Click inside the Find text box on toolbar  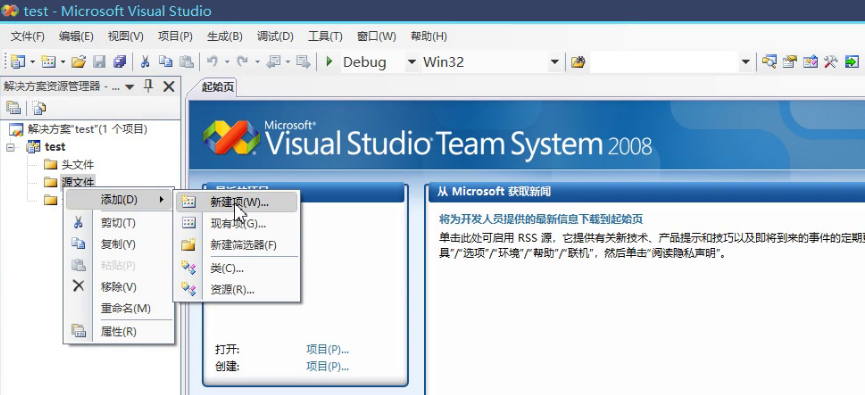click(x=664, y=62)
